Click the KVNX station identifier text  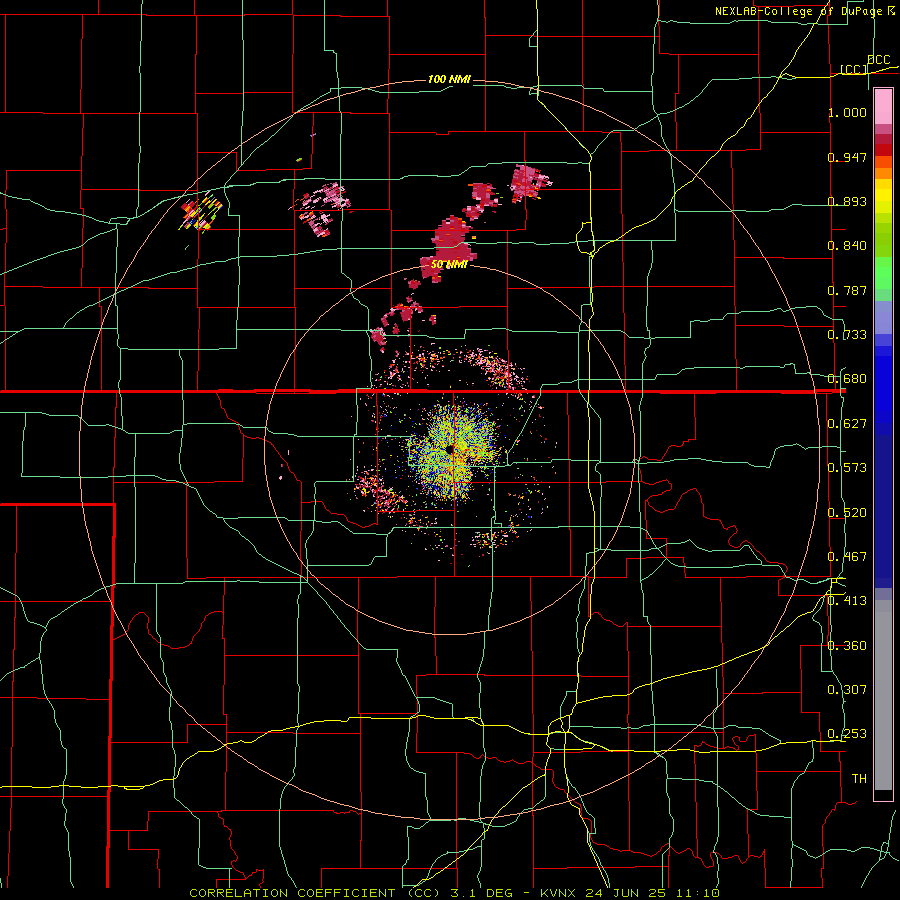click(x=560, y=893)
